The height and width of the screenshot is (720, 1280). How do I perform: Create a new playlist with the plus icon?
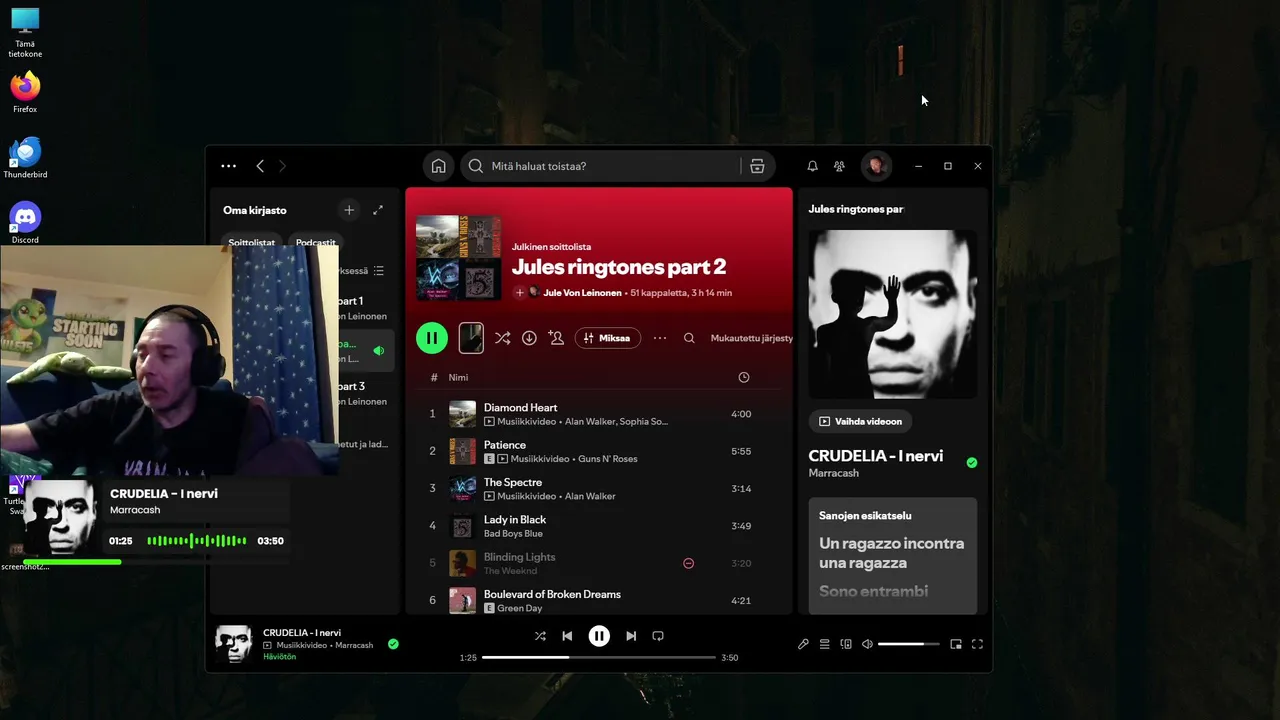click(x=349, y=210)
